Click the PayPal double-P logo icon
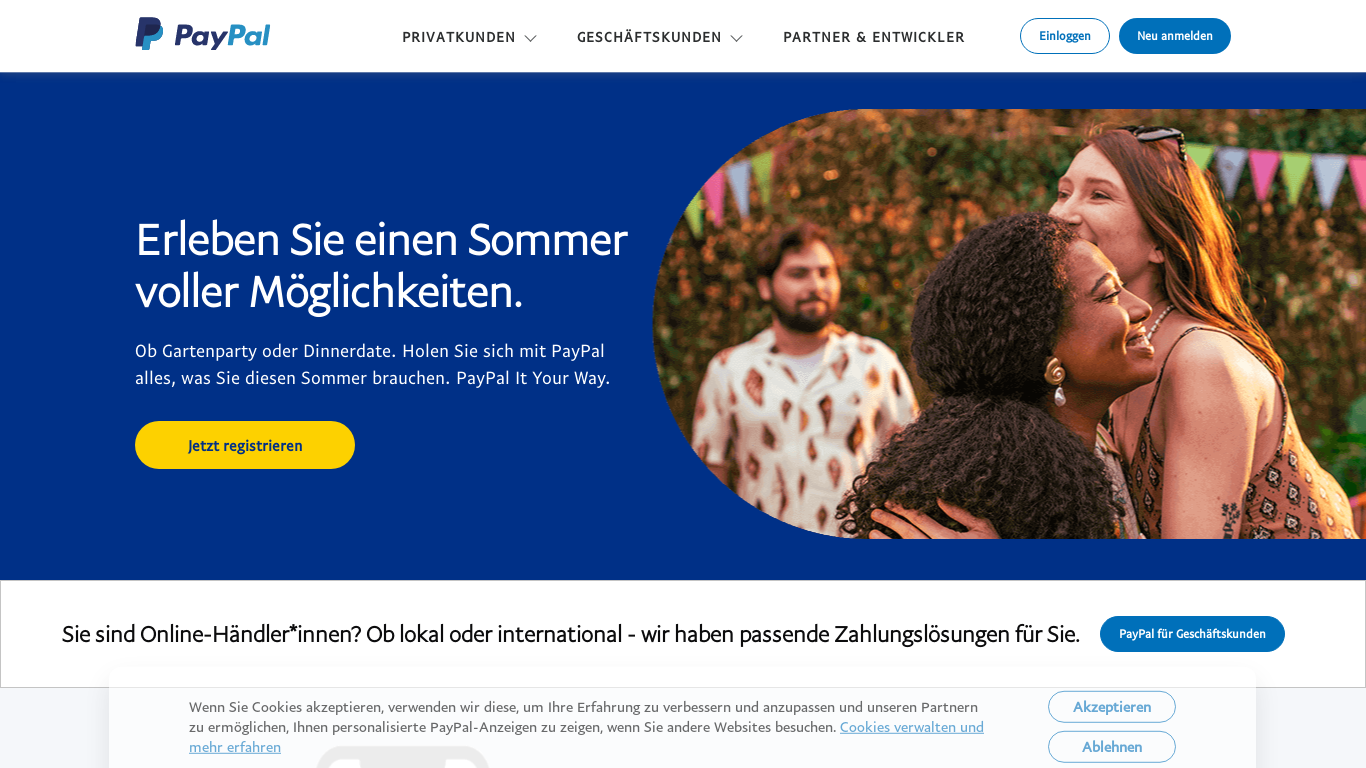1366x768 pixels. click(x=149, y=34)
